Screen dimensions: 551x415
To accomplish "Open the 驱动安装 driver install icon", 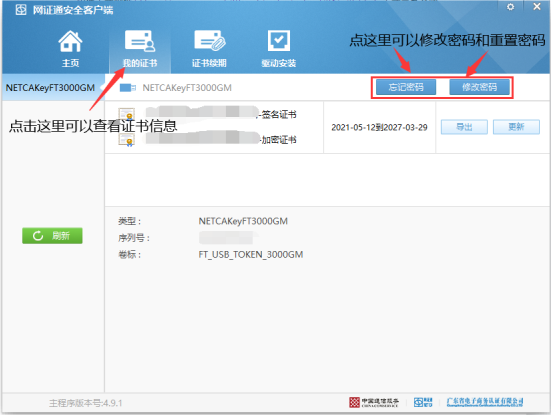I will 279,48.
